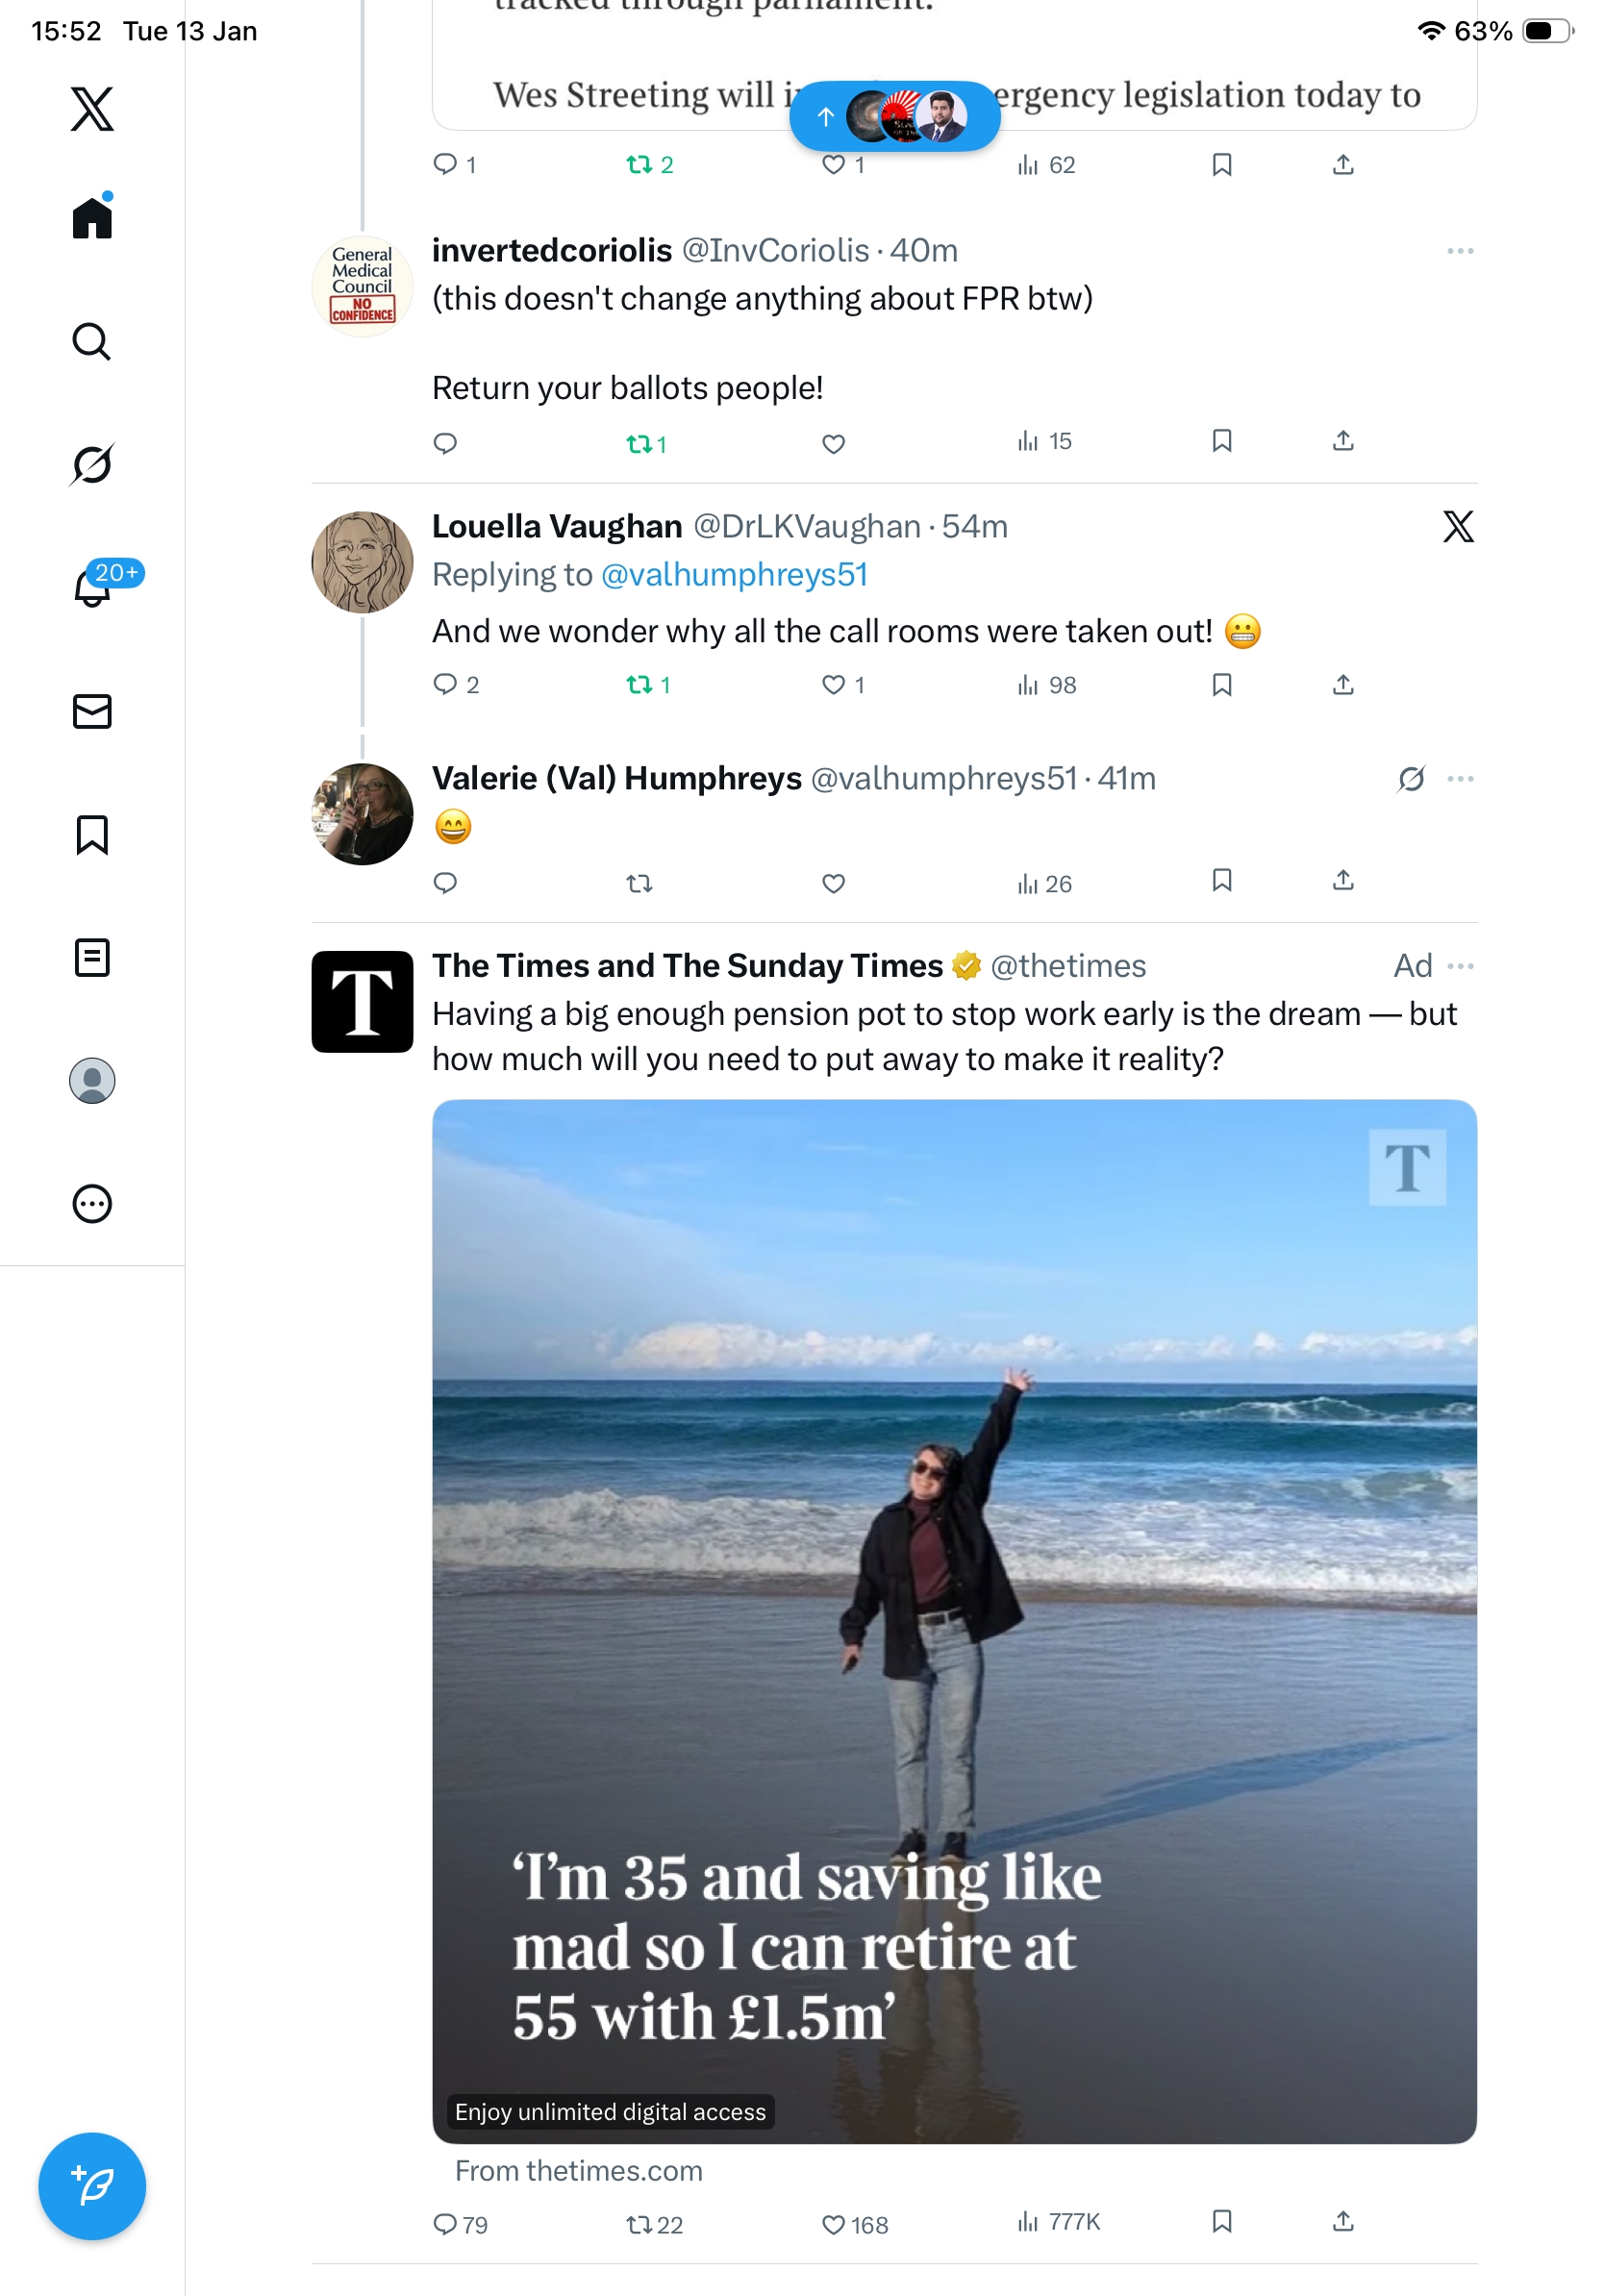This screenshot has width=1604, height=2296.
Task: Open Lists icon in sidebar
Action: pos(92,957)
